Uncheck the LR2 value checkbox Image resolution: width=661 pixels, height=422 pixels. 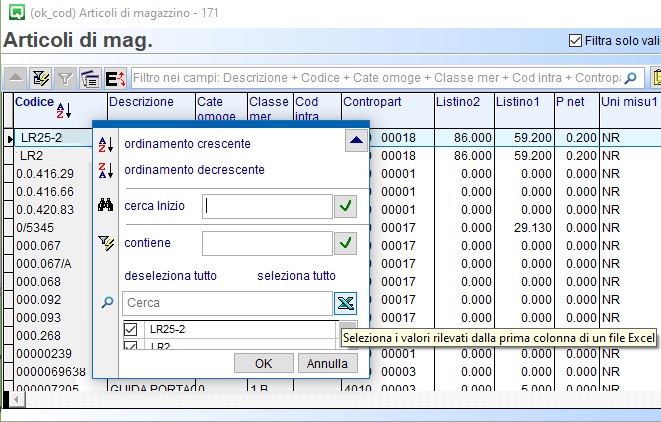coord(130,346)
